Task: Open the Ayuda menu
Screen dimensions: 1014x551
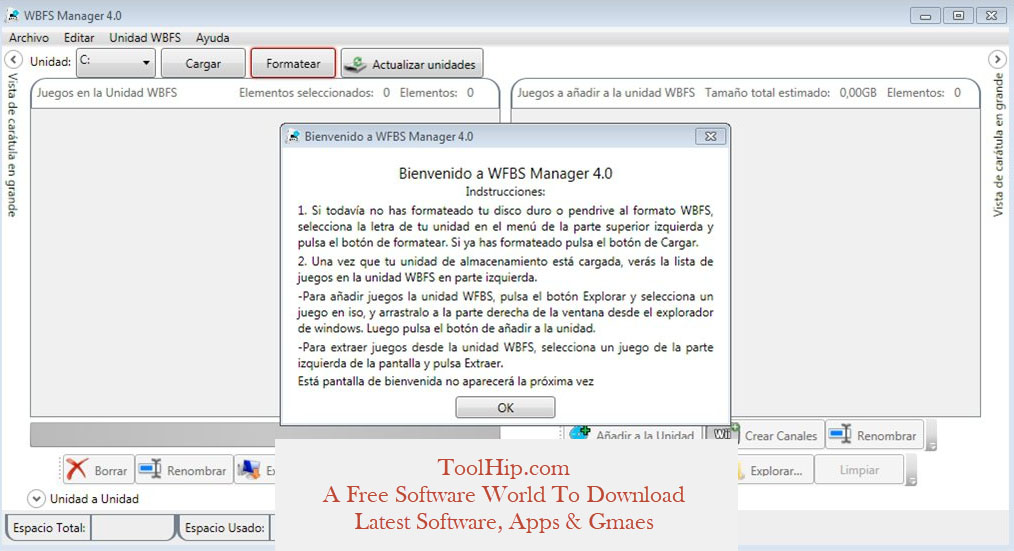Action: [213, 38]
